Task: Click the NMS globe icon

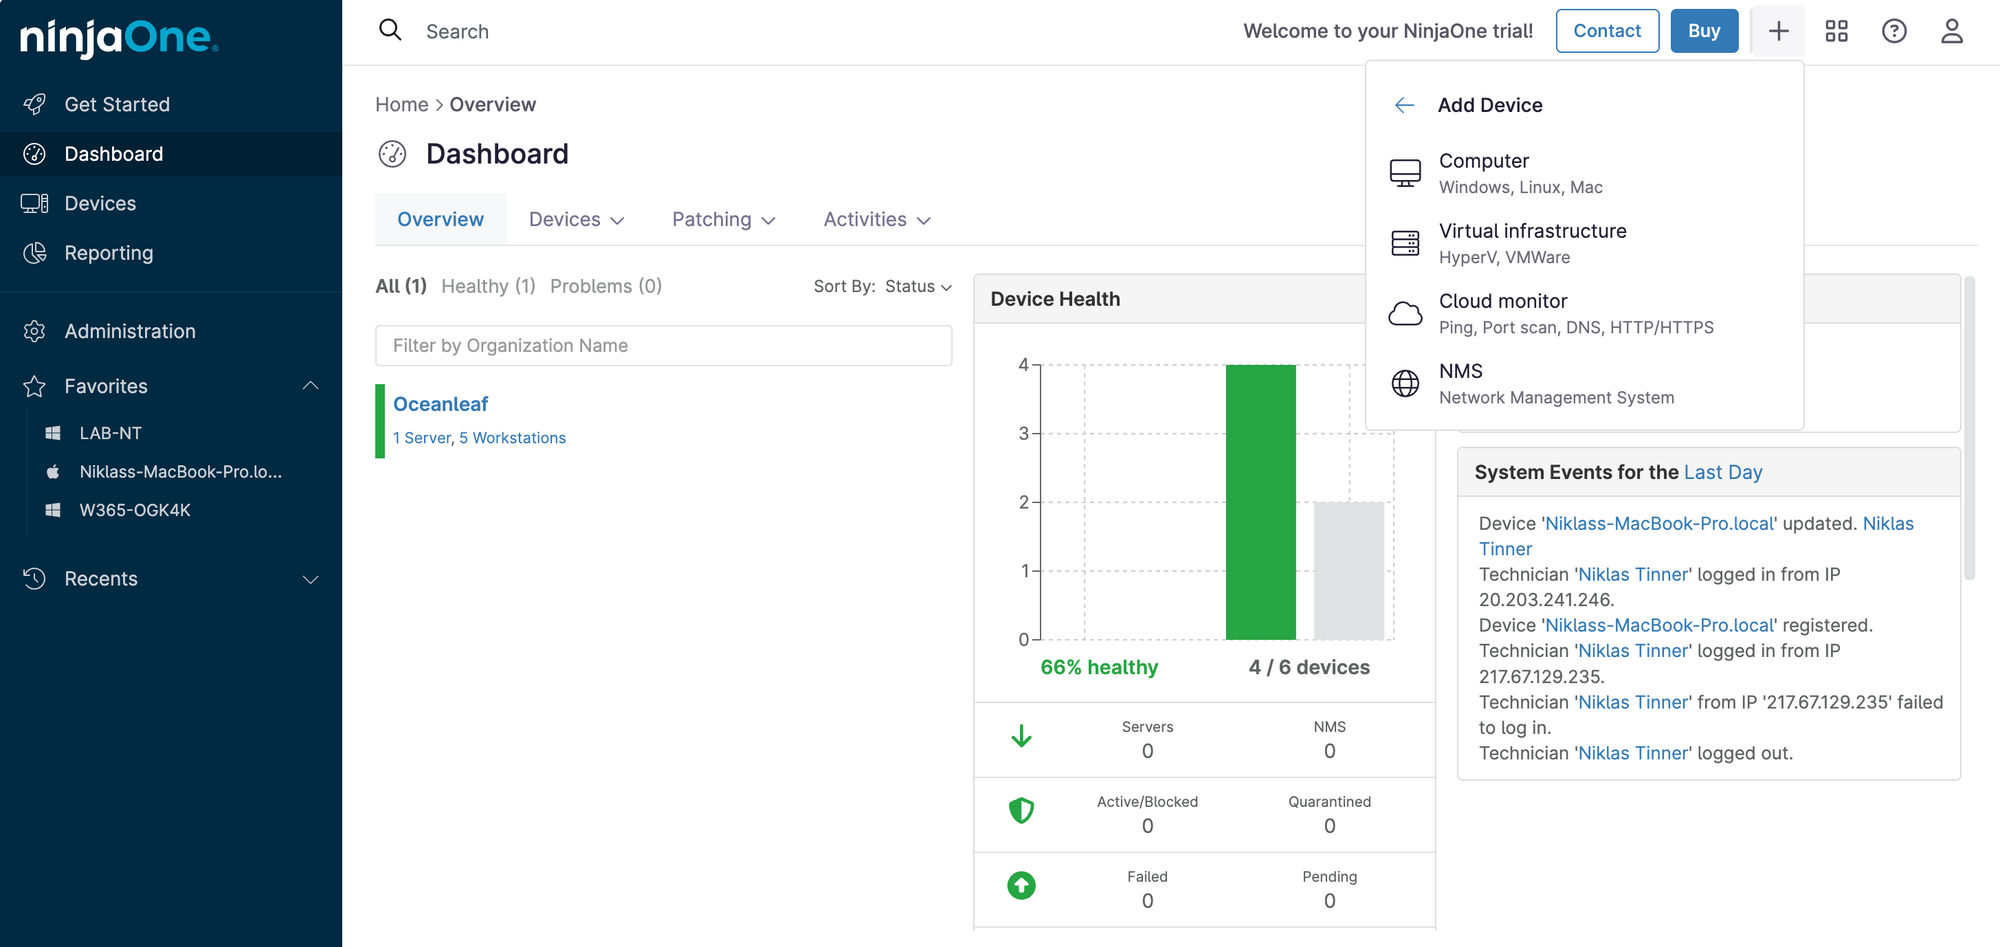Action: tap(1405, 383)
